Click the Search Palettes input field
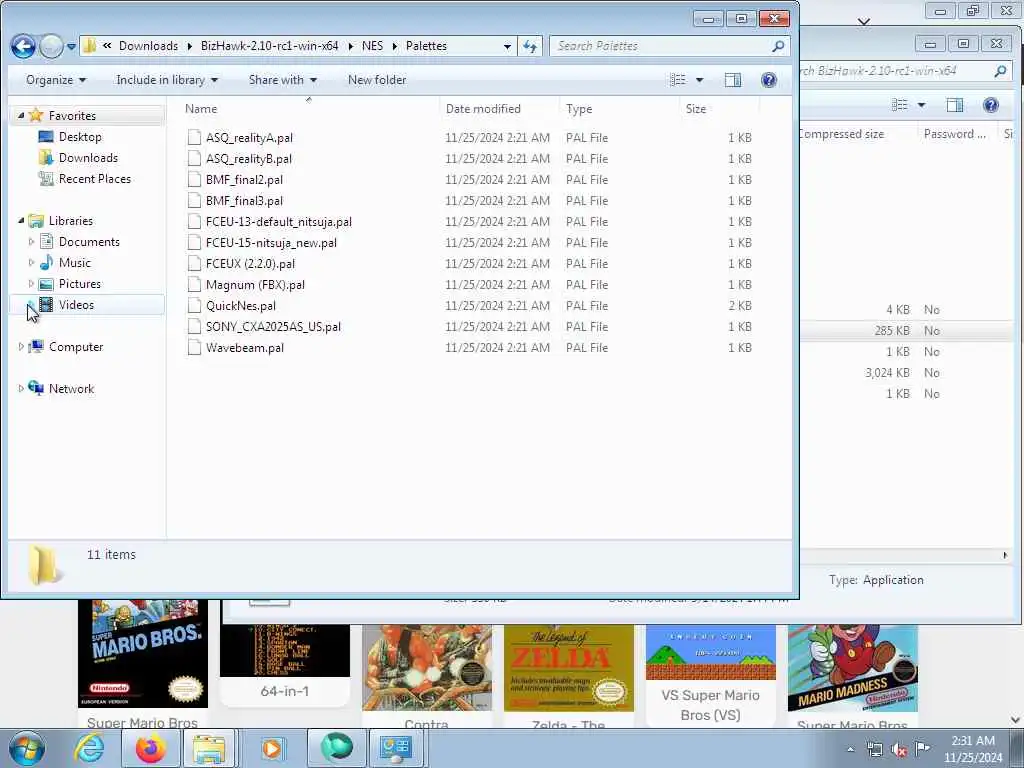The width and height of the screenshot is (1024, 768). point(660,46)
